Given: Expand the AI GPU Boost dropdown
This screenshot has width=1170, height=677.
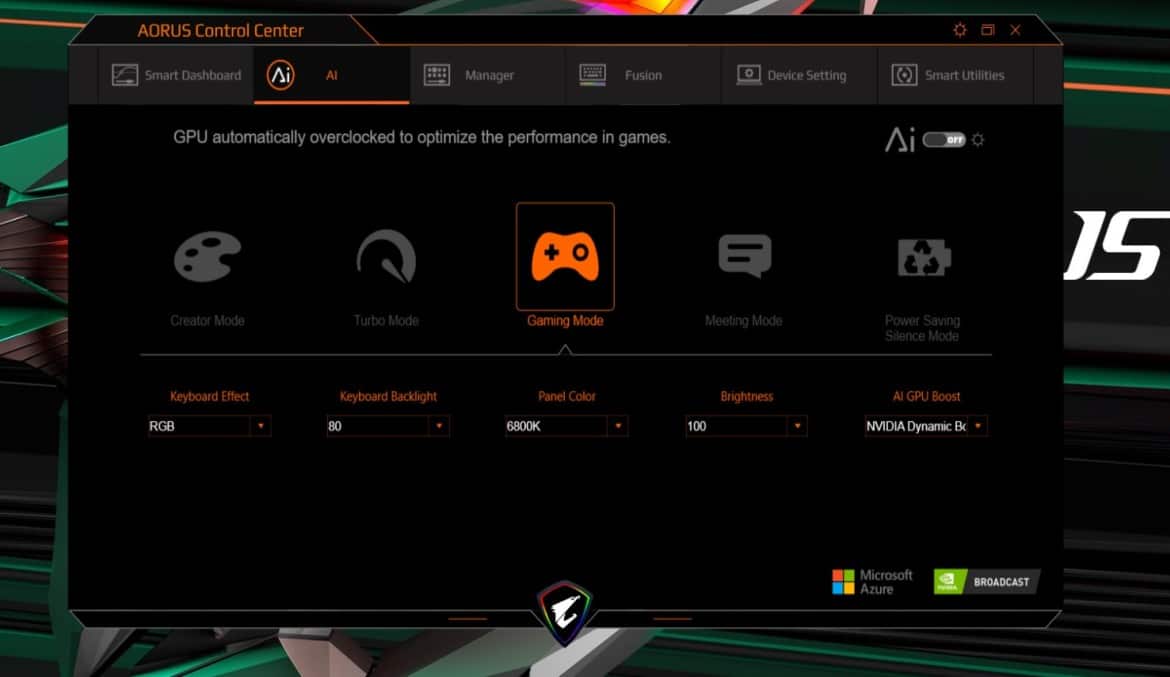Looking at the screenshot, I should coord(977,426).
